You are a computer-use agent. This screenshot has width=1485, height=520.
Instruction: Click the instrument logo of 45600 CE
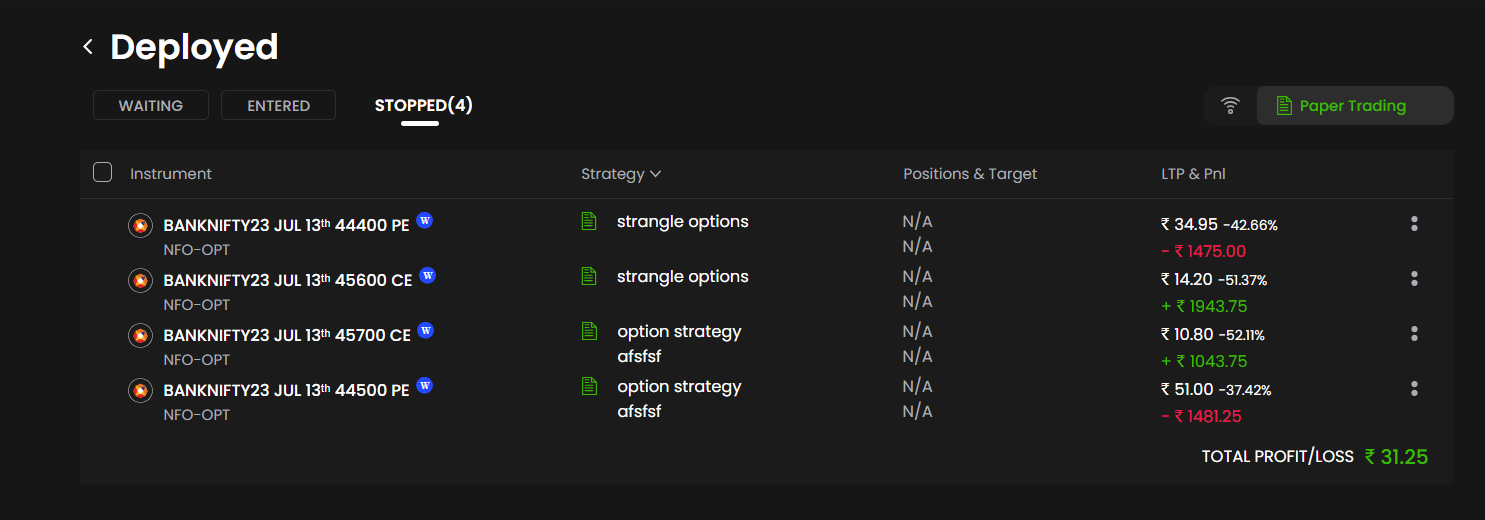point(140,281)
